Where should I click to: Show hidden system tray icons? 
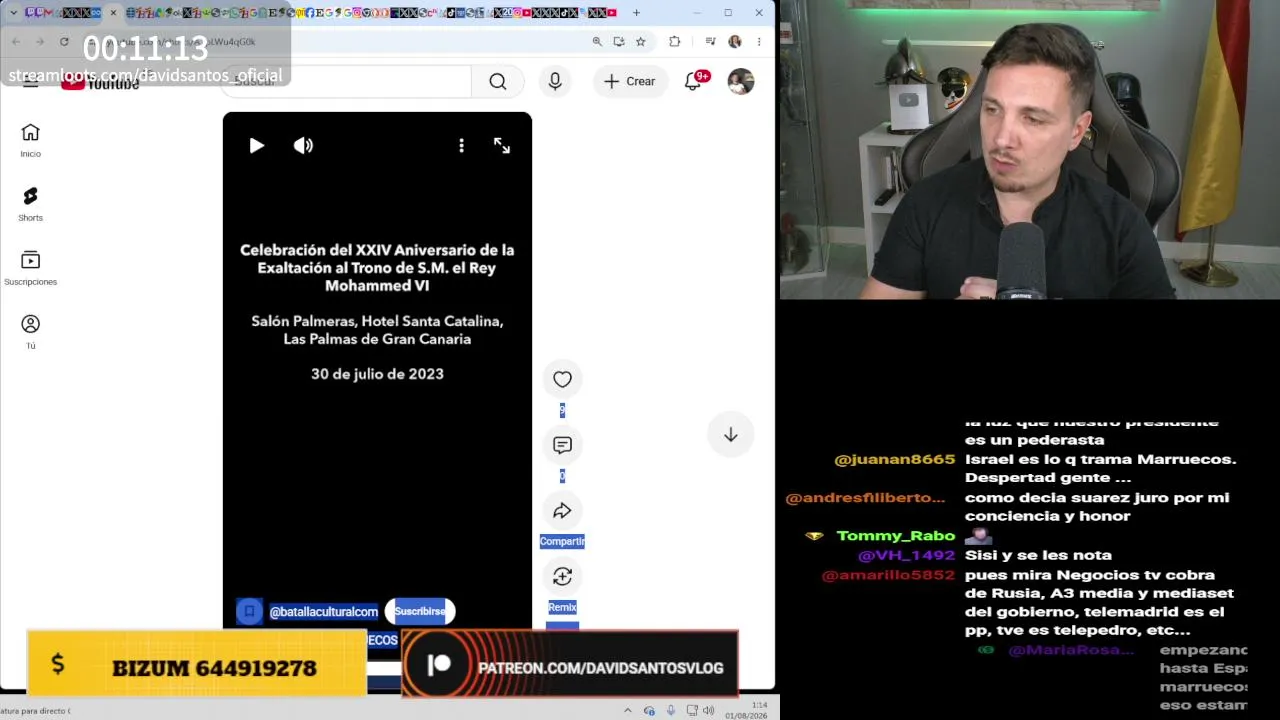628,711
